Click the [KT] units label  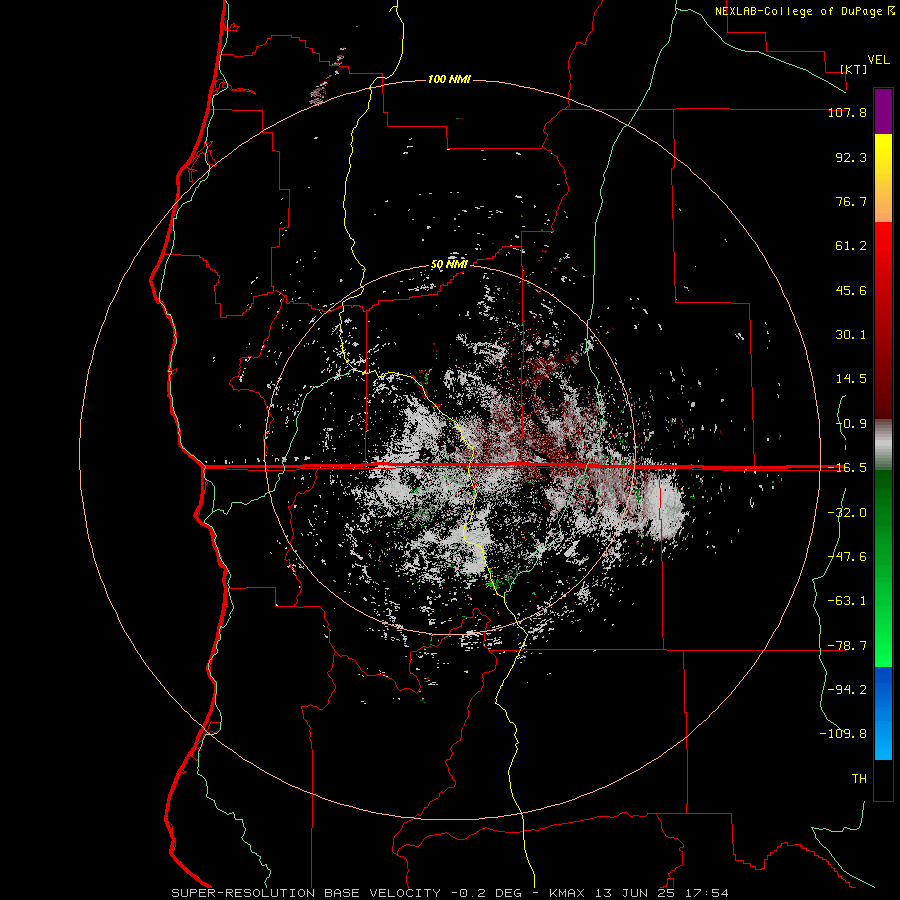pos(854,69)
